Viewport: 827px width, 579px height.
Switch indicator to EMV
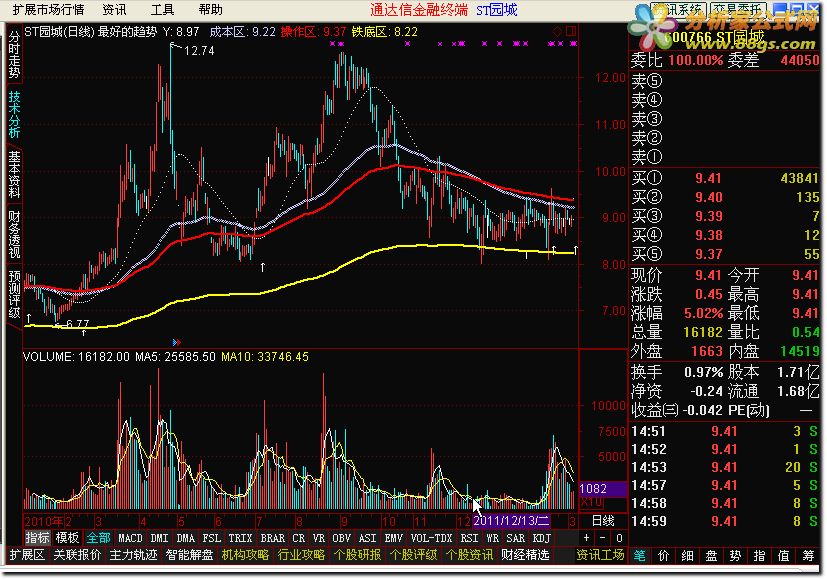[x=393, y=538]
